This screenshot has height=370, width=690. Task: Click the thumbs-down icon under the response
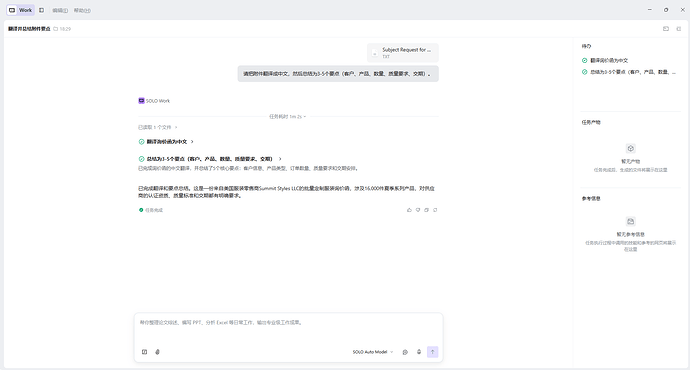[418, 210]
